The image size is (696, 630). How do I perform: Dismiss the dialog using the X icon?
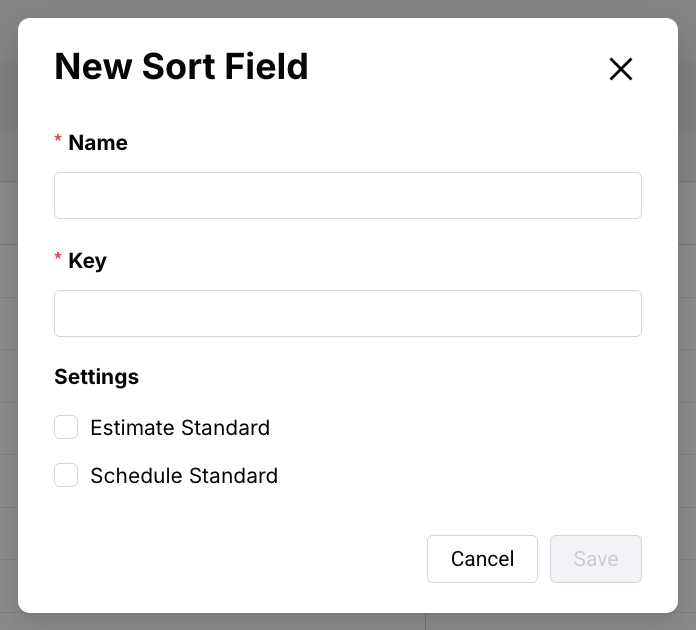621,69
